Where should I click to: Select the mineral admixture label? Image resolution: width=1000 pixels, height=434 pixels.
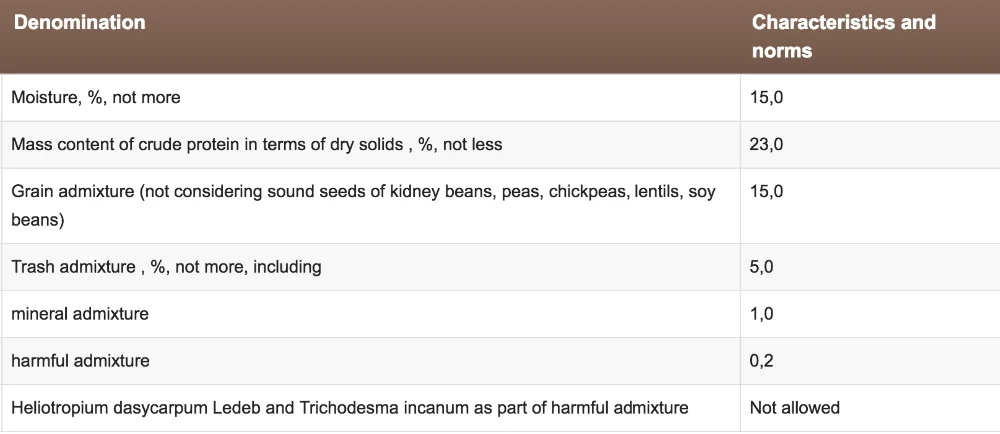tap(80, 314)
